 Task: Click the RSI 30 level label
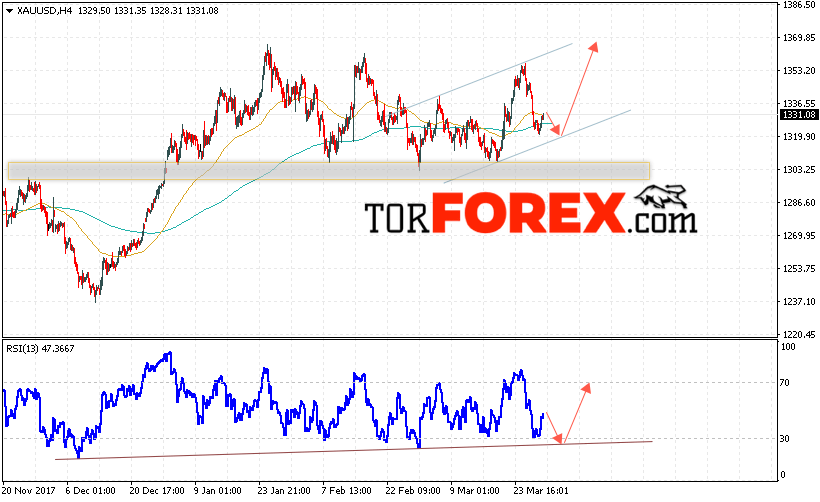click(x=784, y=439)
